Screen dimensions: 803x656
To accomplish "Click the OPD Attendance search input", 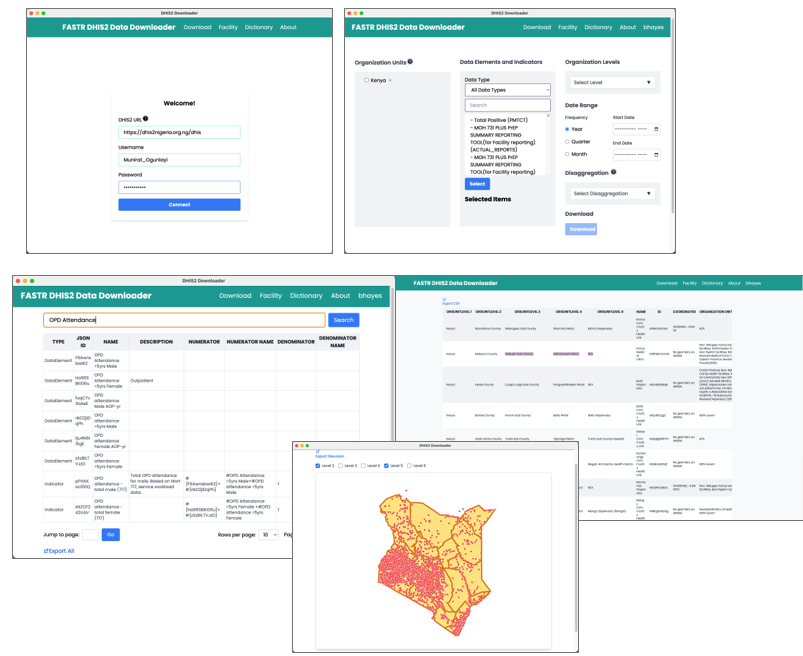I will point(184,320).
